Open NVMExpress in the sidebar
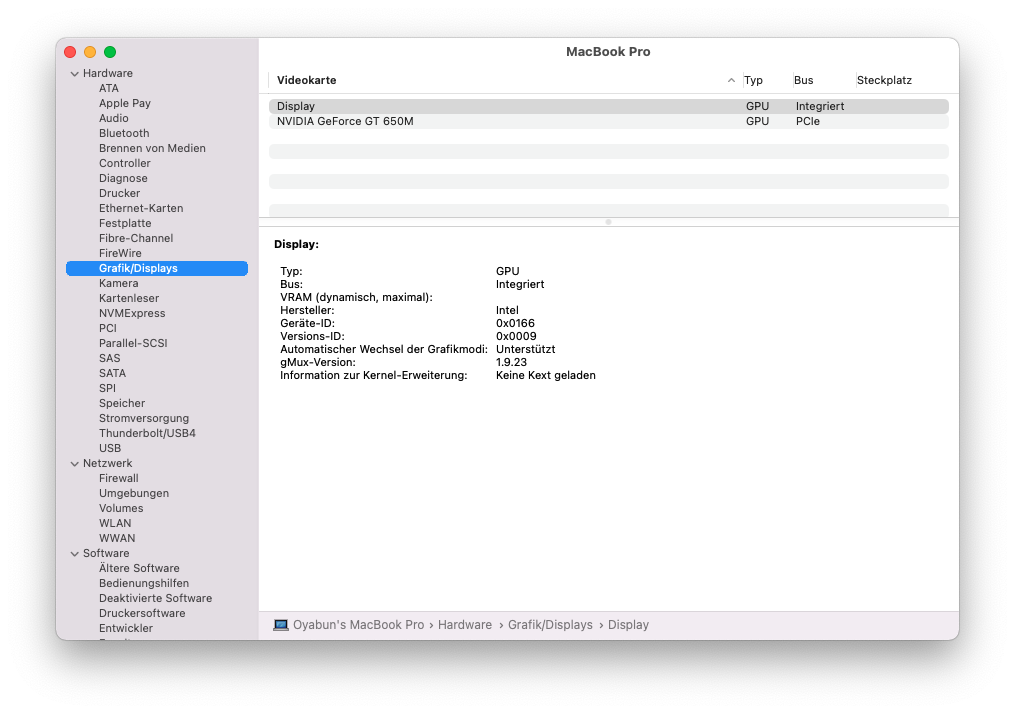 pos(132,313)
